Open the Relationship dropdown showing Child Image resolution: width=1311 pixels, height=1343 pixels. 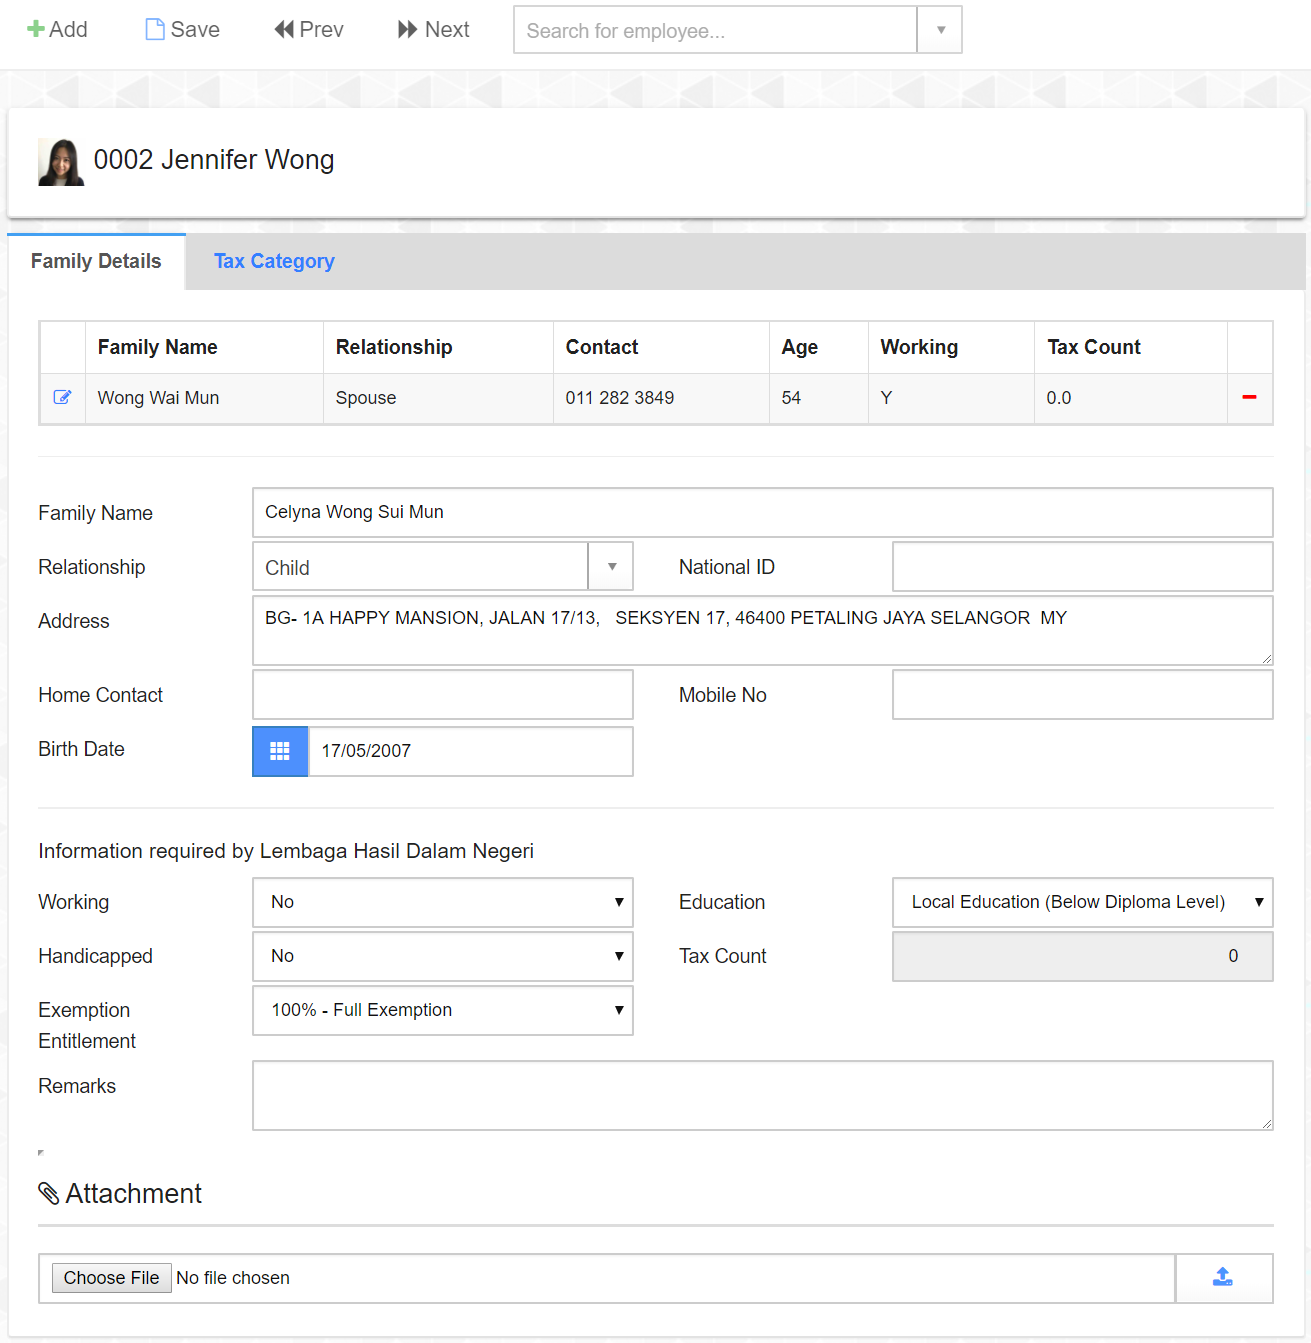point(611,567)
